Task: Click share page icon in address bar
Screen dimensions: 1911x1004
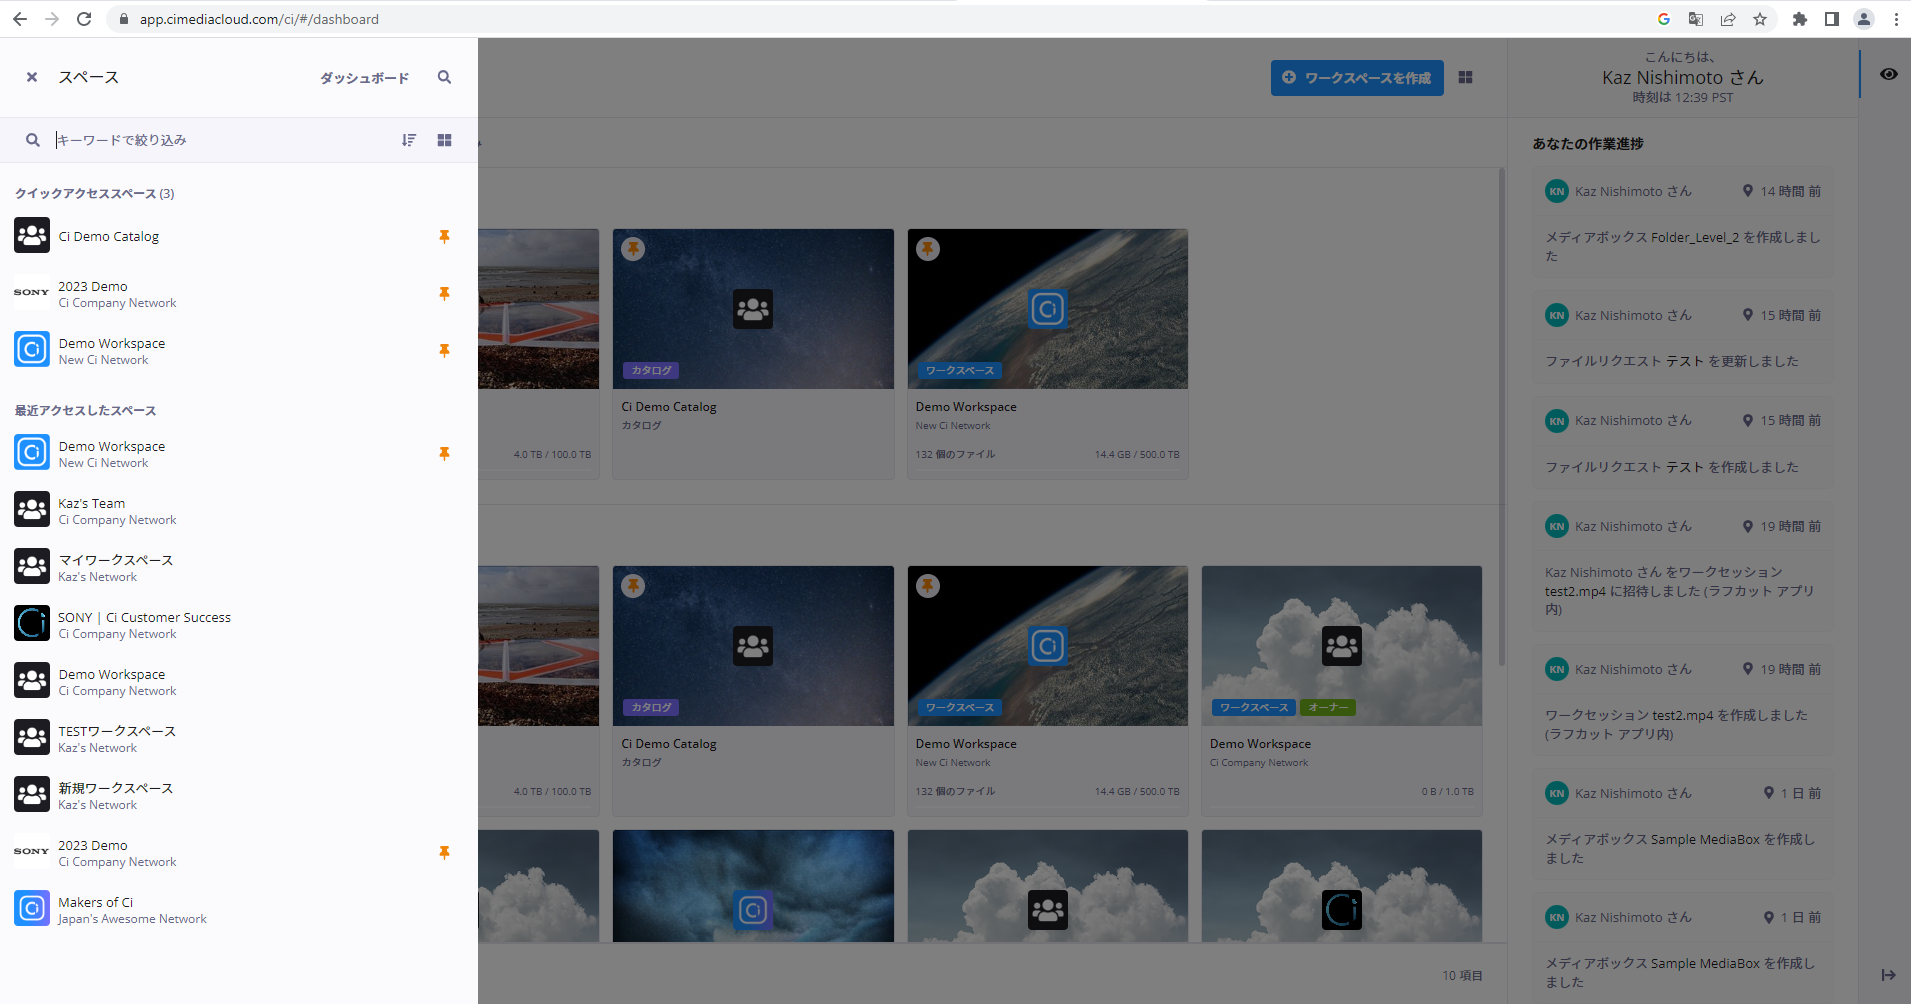Action: pyautogui.click(x=1728, y=19)
